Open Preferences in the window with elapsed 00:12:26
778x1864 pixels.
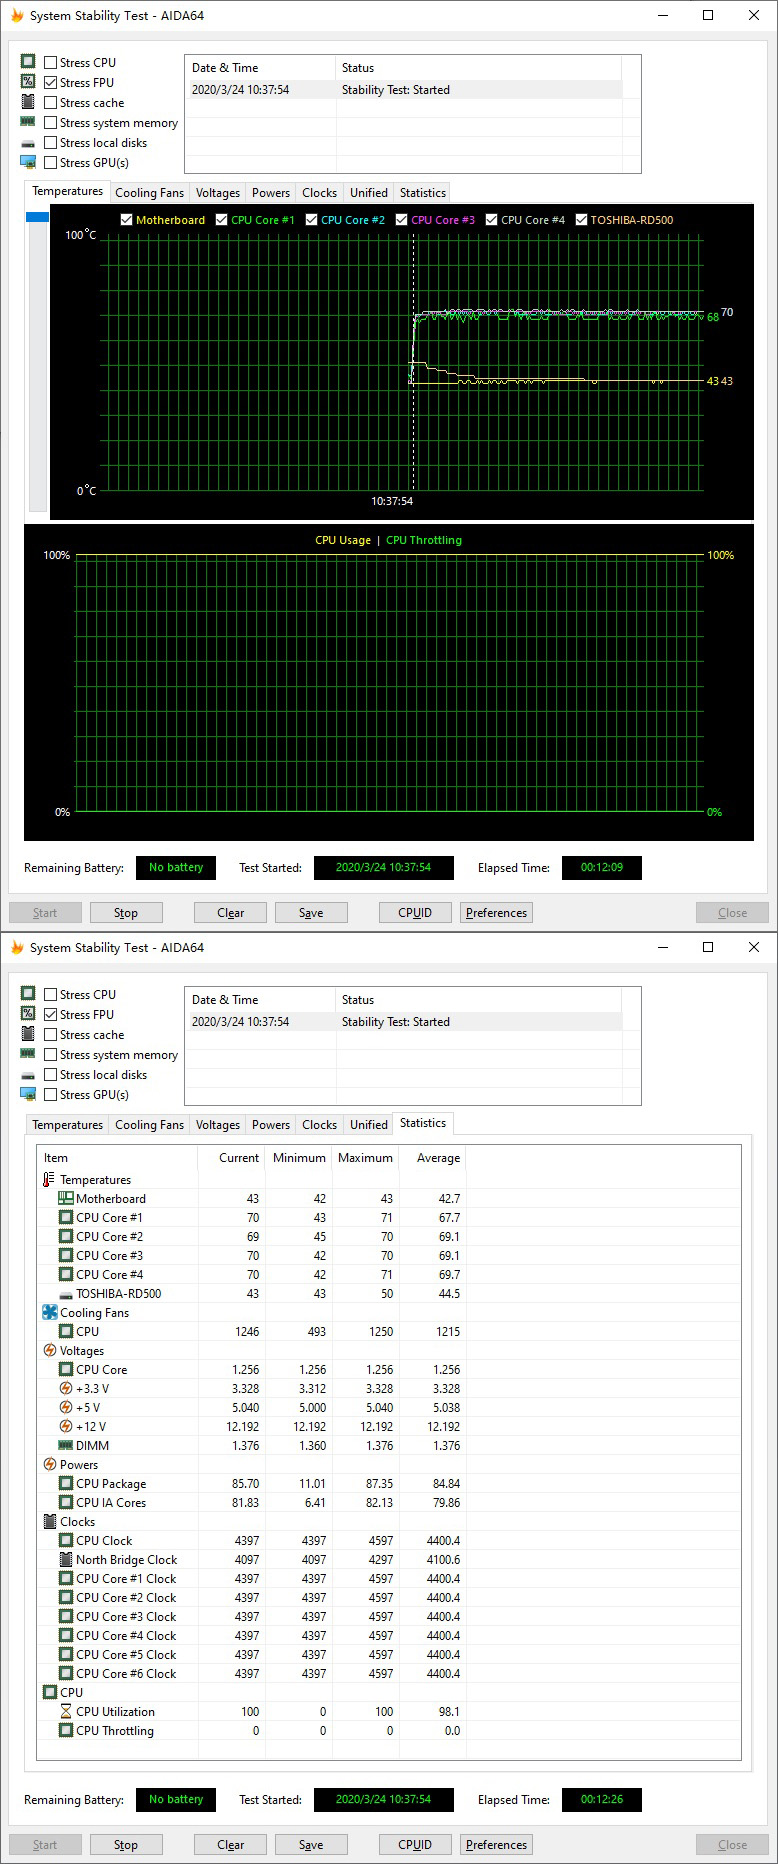tap(496, 1844)
